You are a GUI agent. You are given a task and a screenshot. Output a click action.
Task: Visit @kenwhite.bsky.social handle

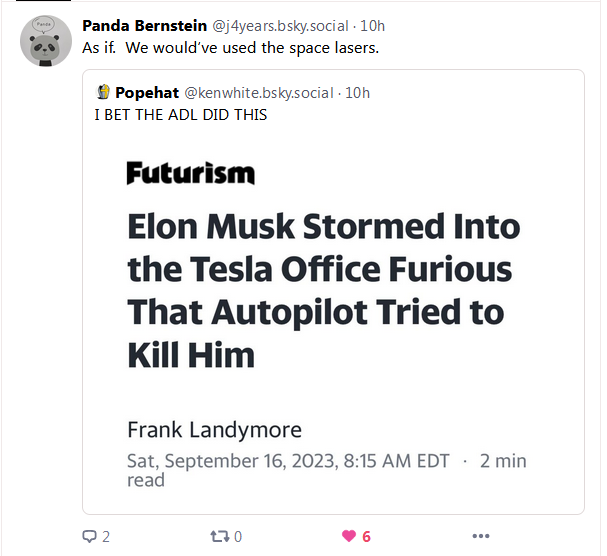coord(259,93)
